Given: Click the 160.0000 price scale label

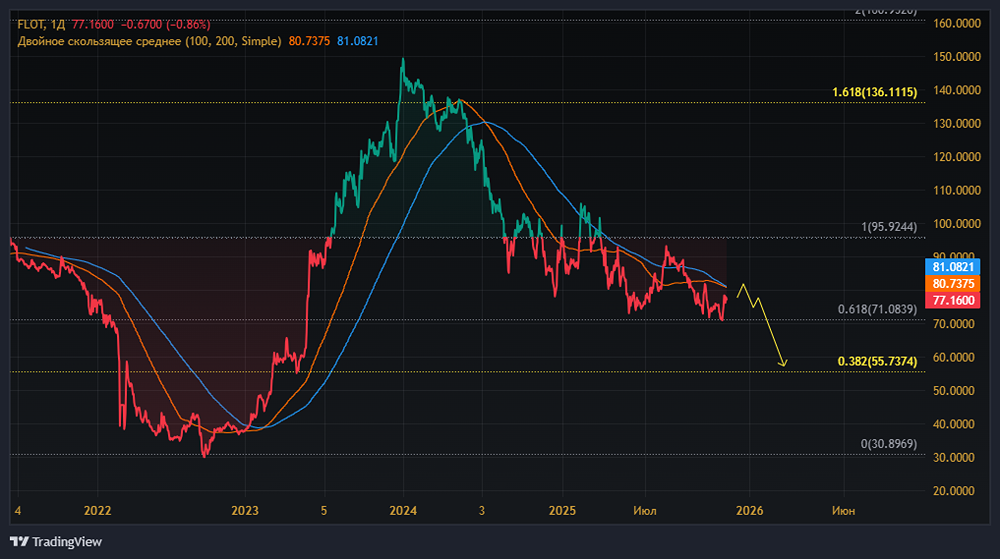Looking at the screenshot, I should 957,24.
